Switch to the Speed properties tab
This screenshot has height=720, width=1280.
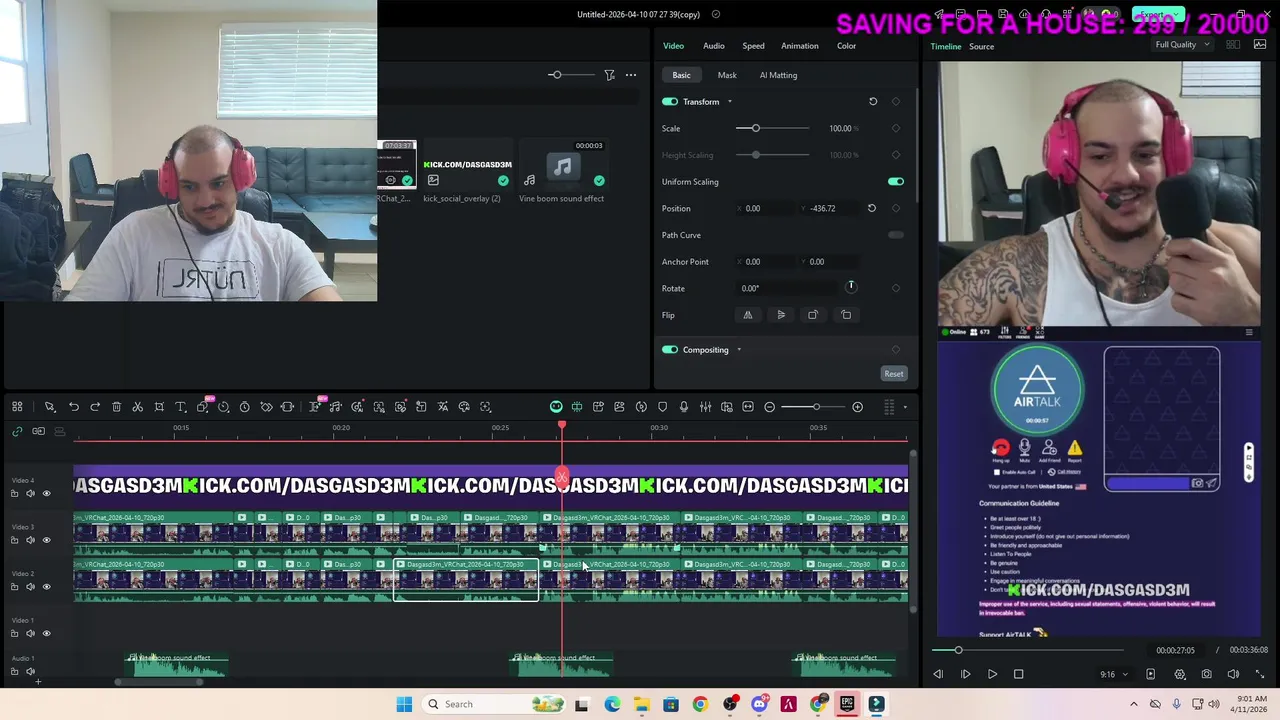[x=753, y=46]
